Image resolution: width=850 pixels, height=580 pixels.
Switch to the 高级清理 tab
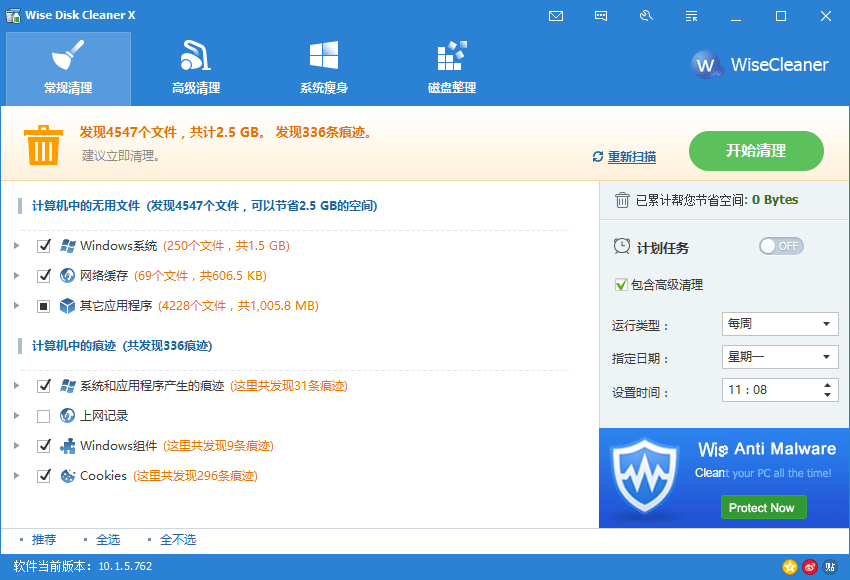click(196, 69)
